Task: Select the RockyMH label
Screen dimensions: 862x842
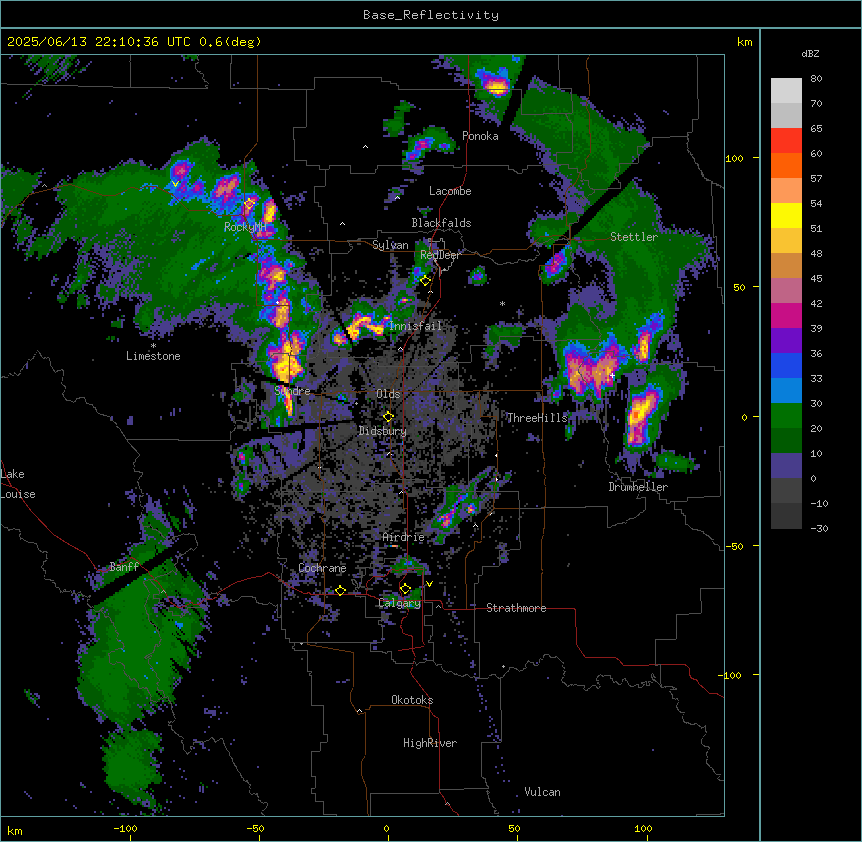Action: pyautogui.click(x=245, y=227)
